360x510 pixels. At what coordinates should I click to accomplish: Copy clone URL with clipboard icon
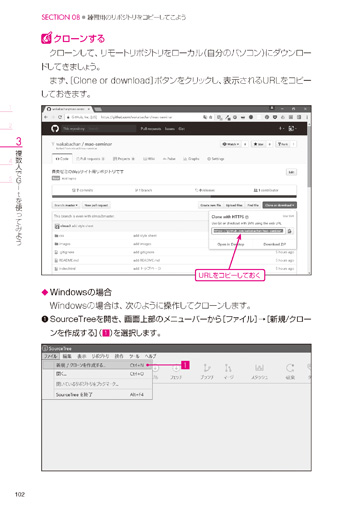point(290,231)
